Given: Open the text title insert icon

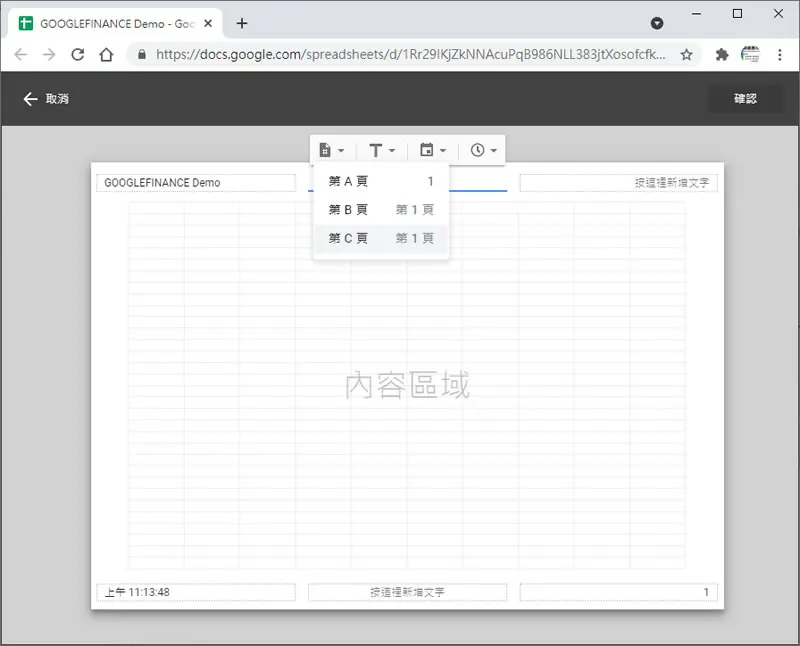Looking at the screenshot, I should point(376,151).
